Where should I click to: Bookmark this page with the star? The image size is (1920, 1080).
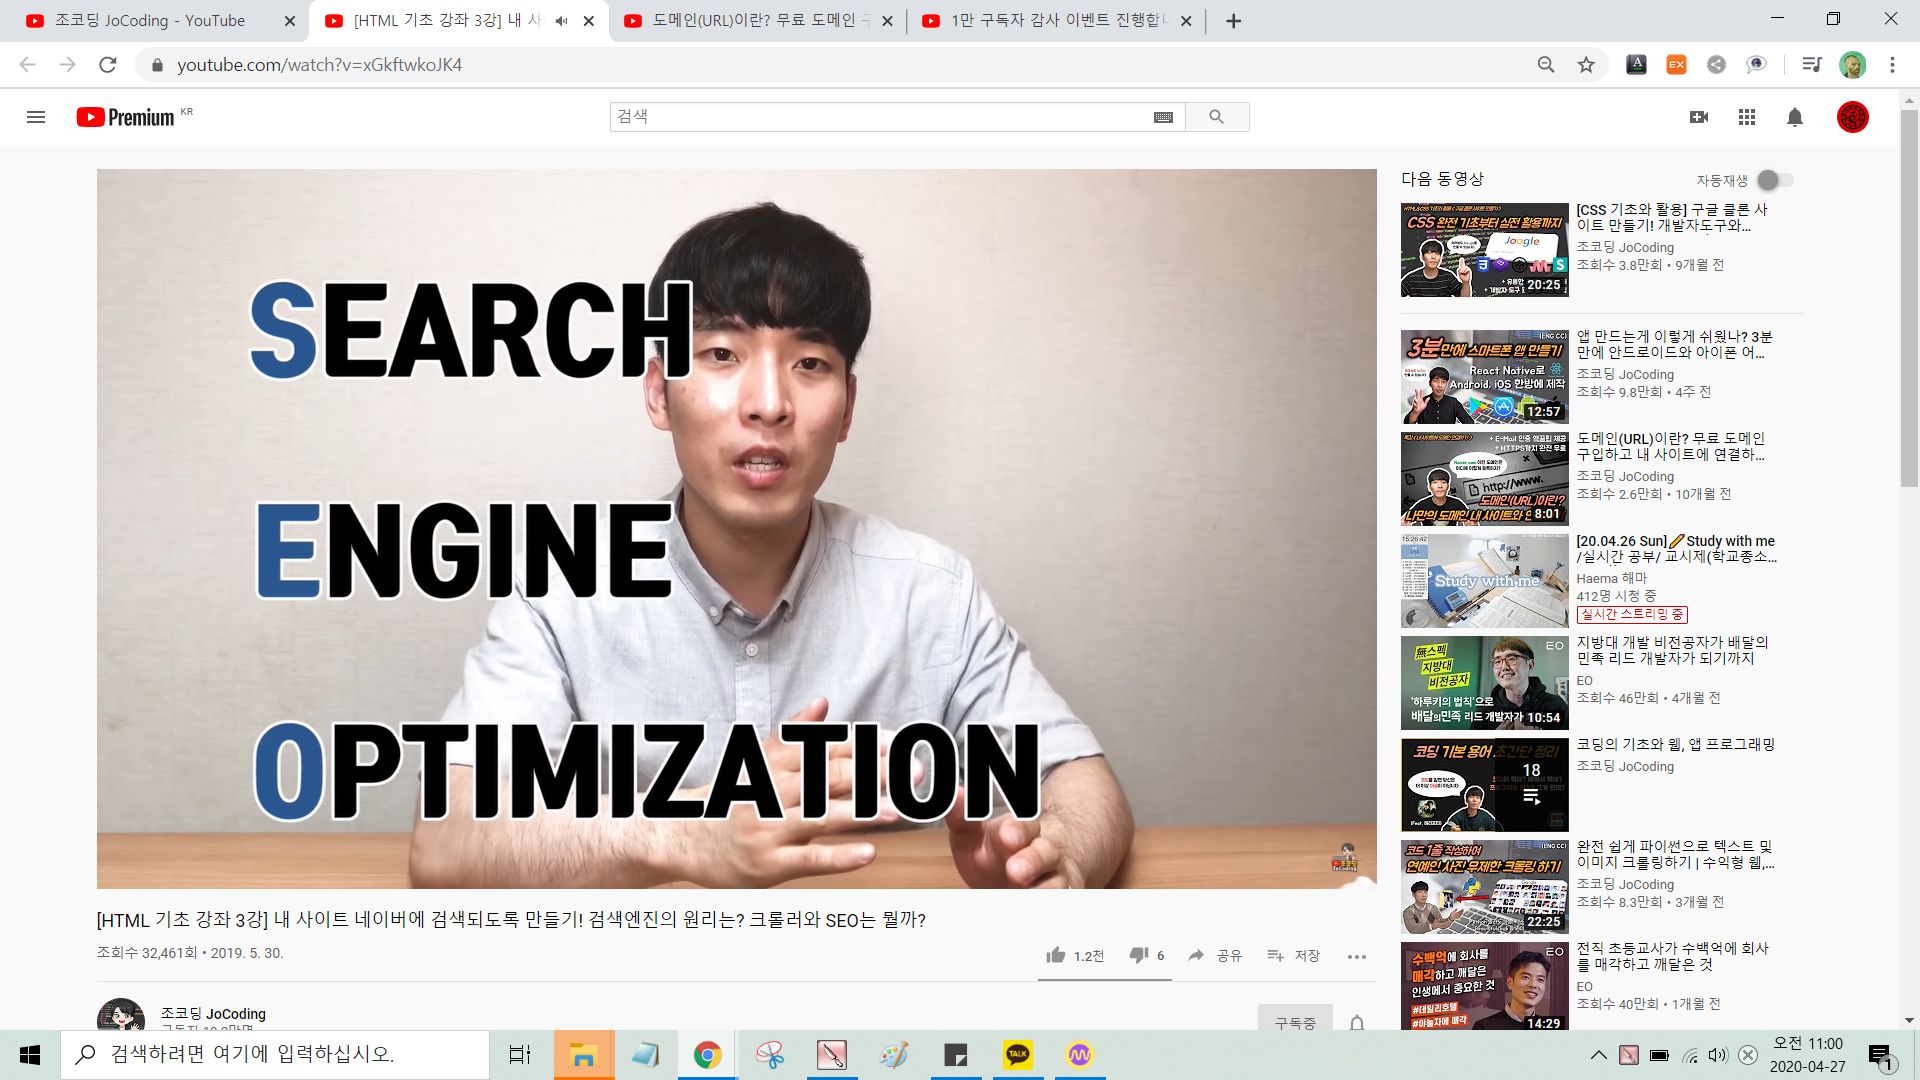point(1586,65)
